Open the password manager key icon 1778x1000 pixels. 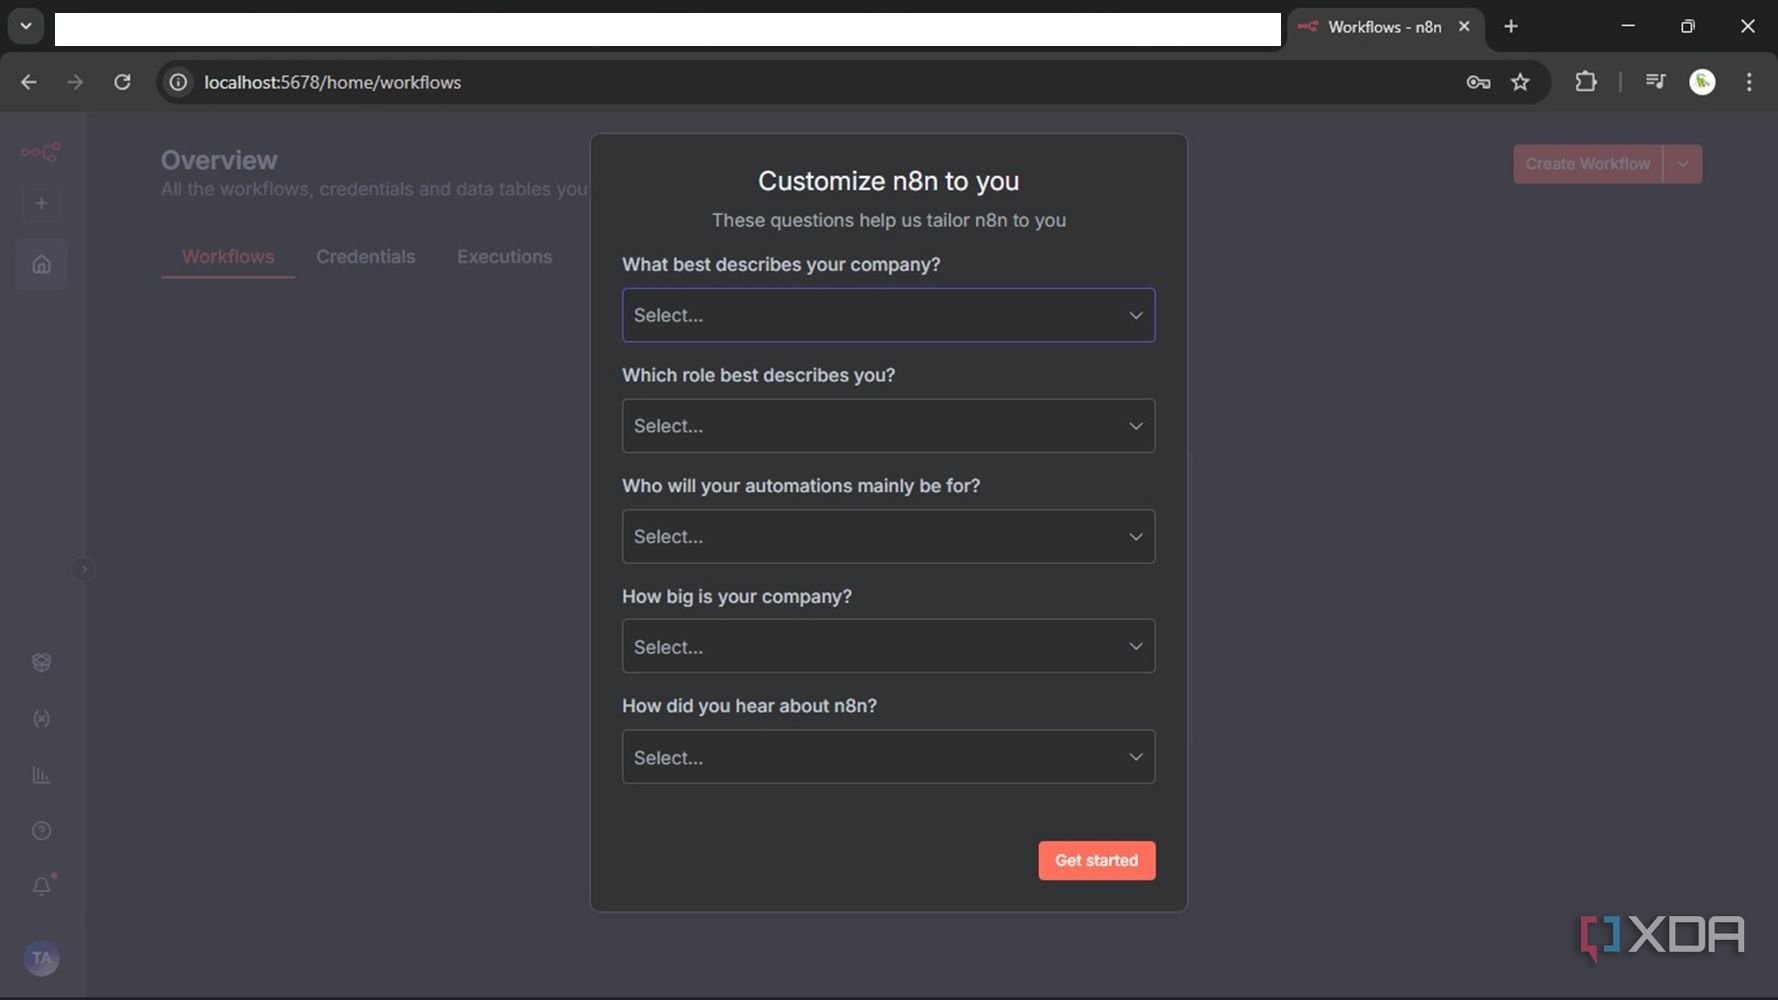coord(1478,82)
